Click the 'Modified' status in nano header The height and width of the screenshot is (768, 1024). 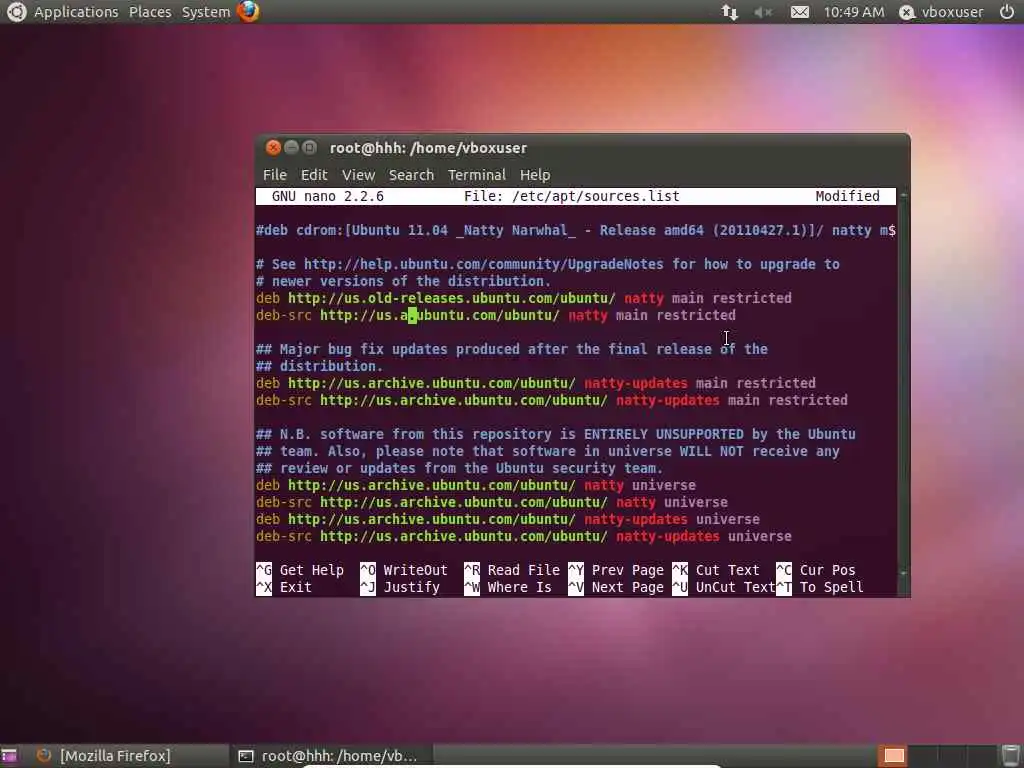[x=847, y=196]
